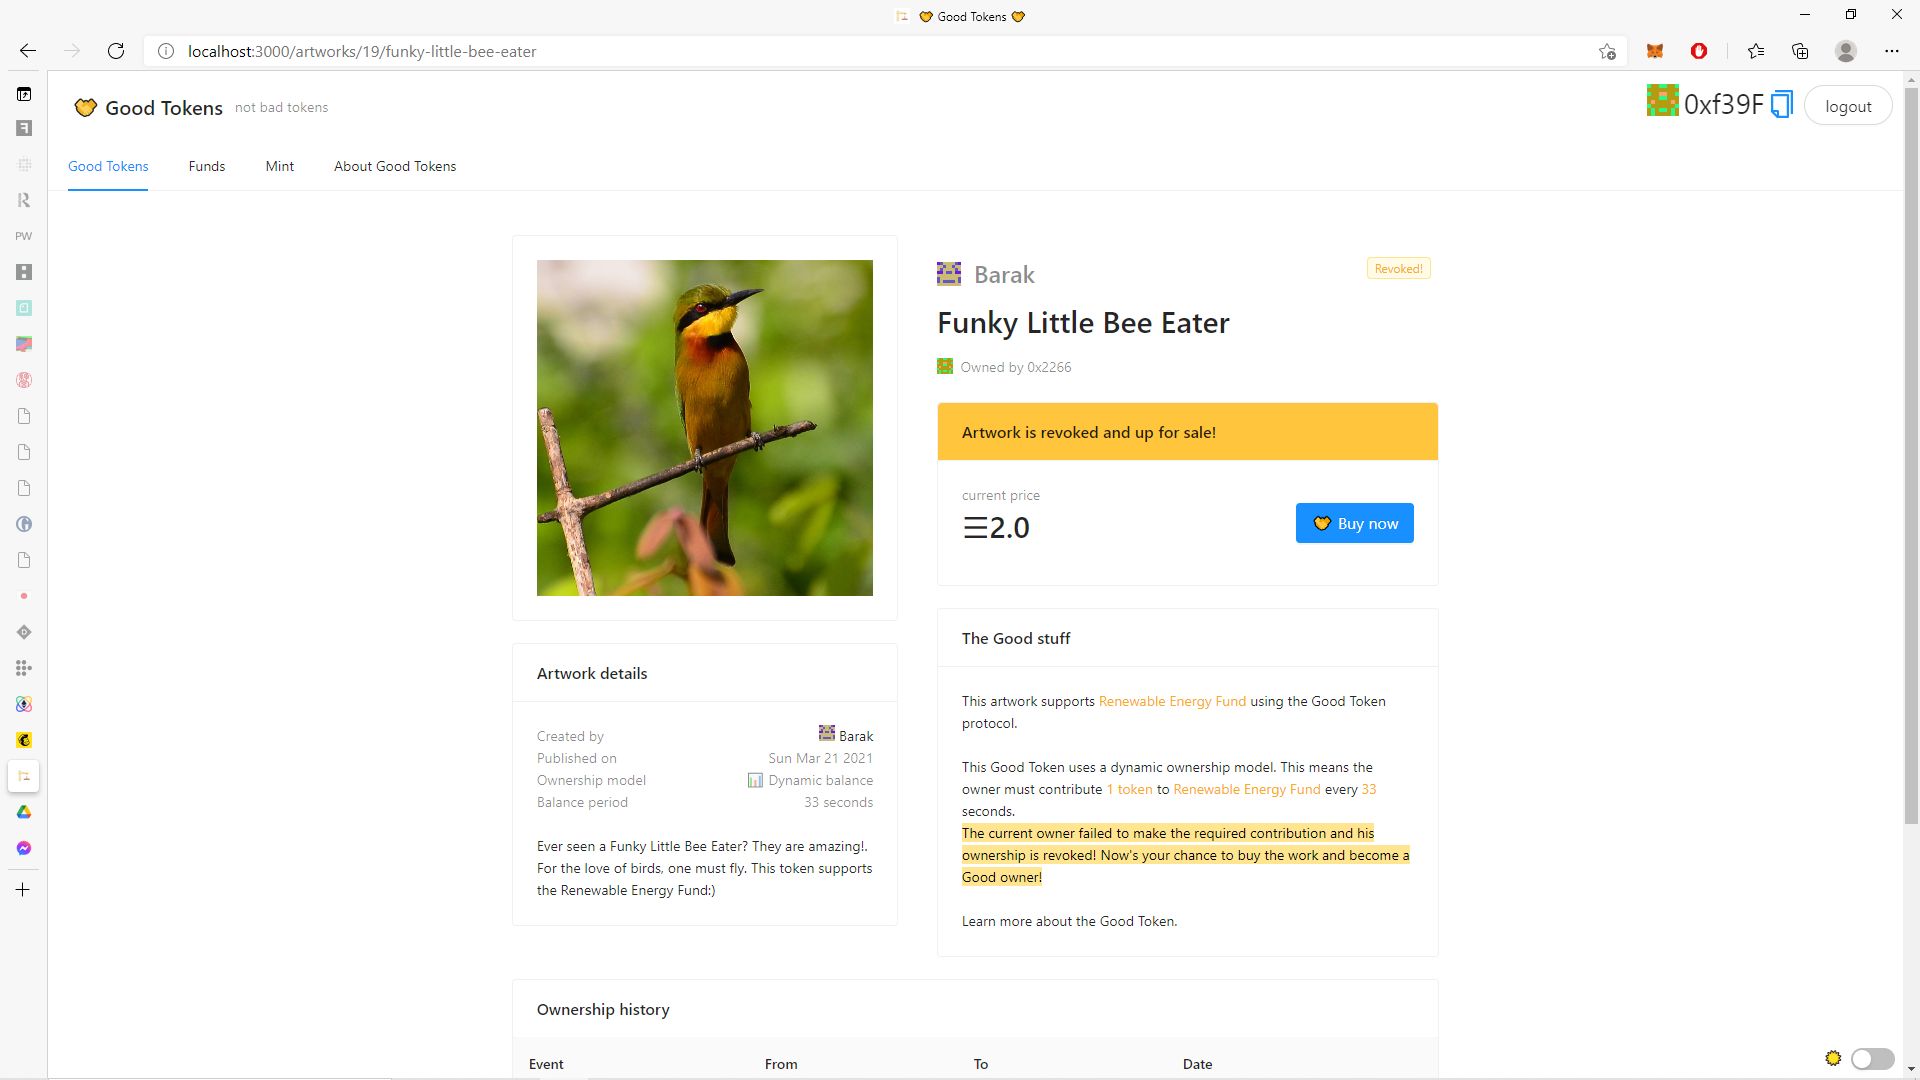Screen dimensions: 1920x1080
Task: Select the Funds tab
Action: click(206, 165)
